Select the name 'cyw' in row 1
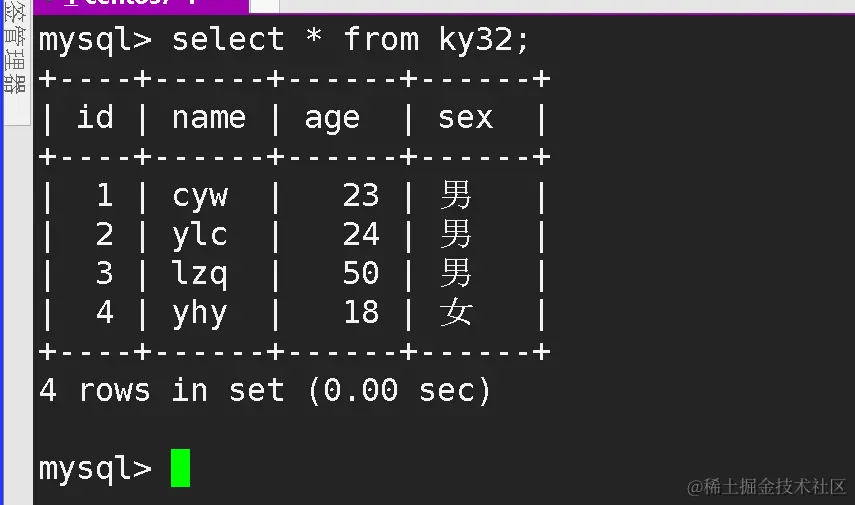The height and width of the screenshot is (505, 855). click(200, 195)
